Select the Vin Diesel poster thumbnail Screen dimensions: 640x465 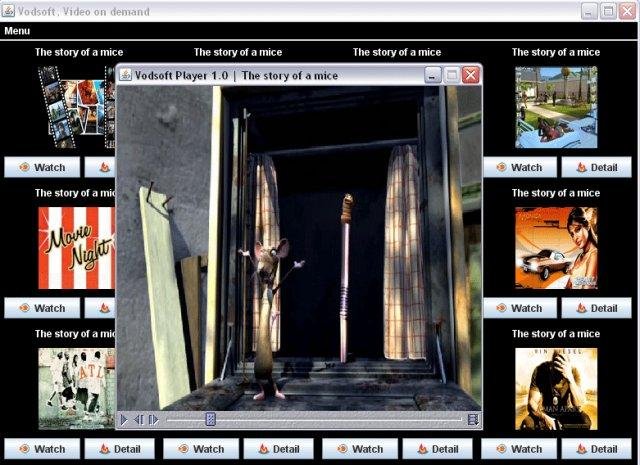(556, 389)
